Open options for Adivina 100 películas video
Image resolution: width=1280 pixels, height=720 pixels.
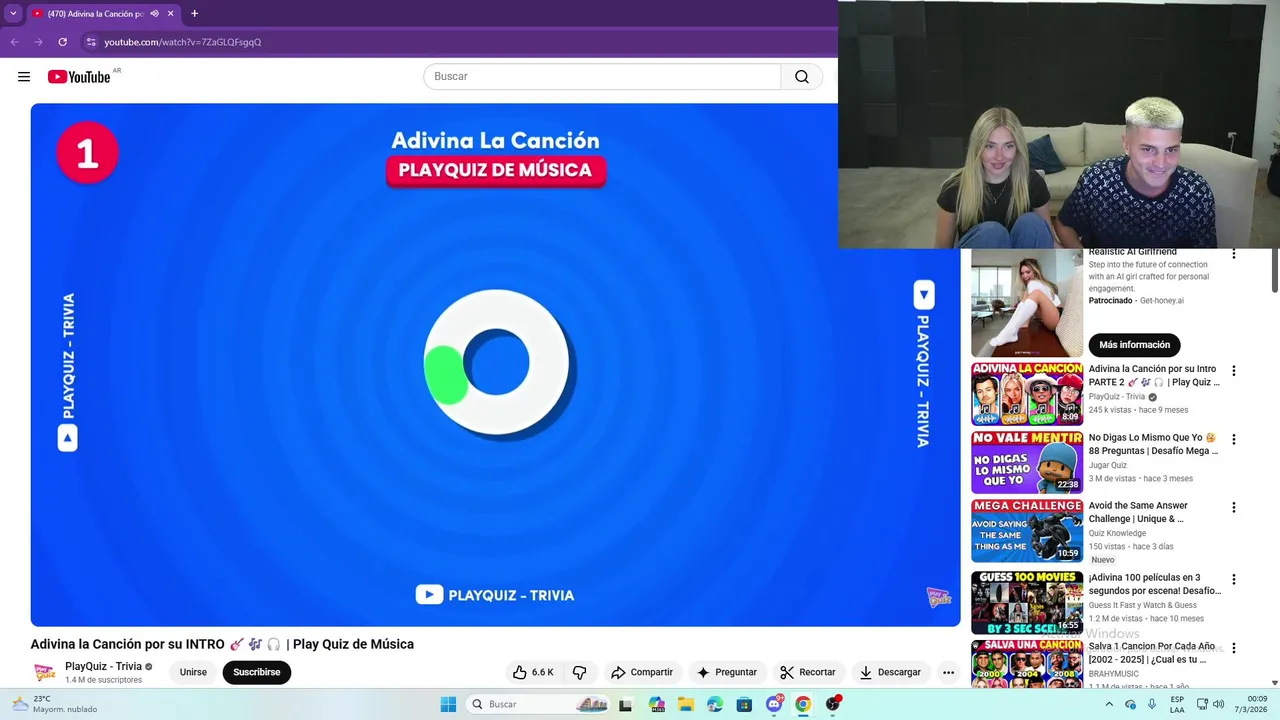[1233, 579]
